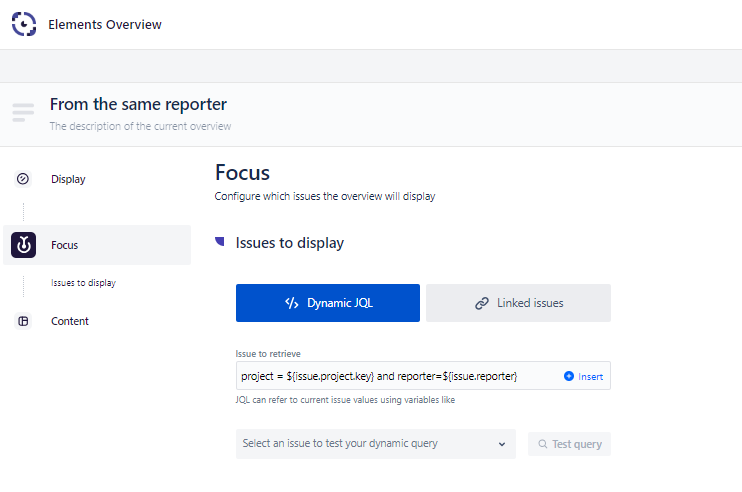Screen dimensions: 742x492
Task: Jump to 'Issues to display' sub-item in sidebar
Action: 83,283
